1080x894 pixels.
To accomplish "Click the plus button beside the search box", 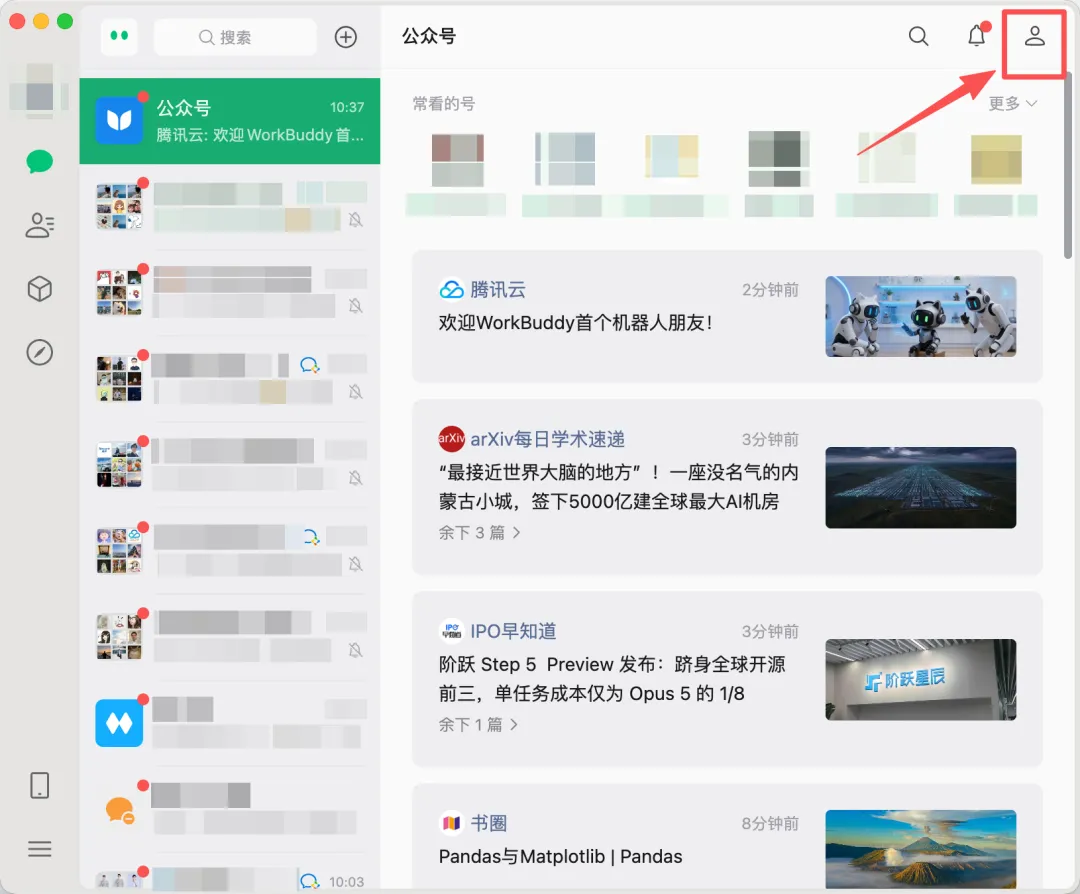I will pos(346,37).
